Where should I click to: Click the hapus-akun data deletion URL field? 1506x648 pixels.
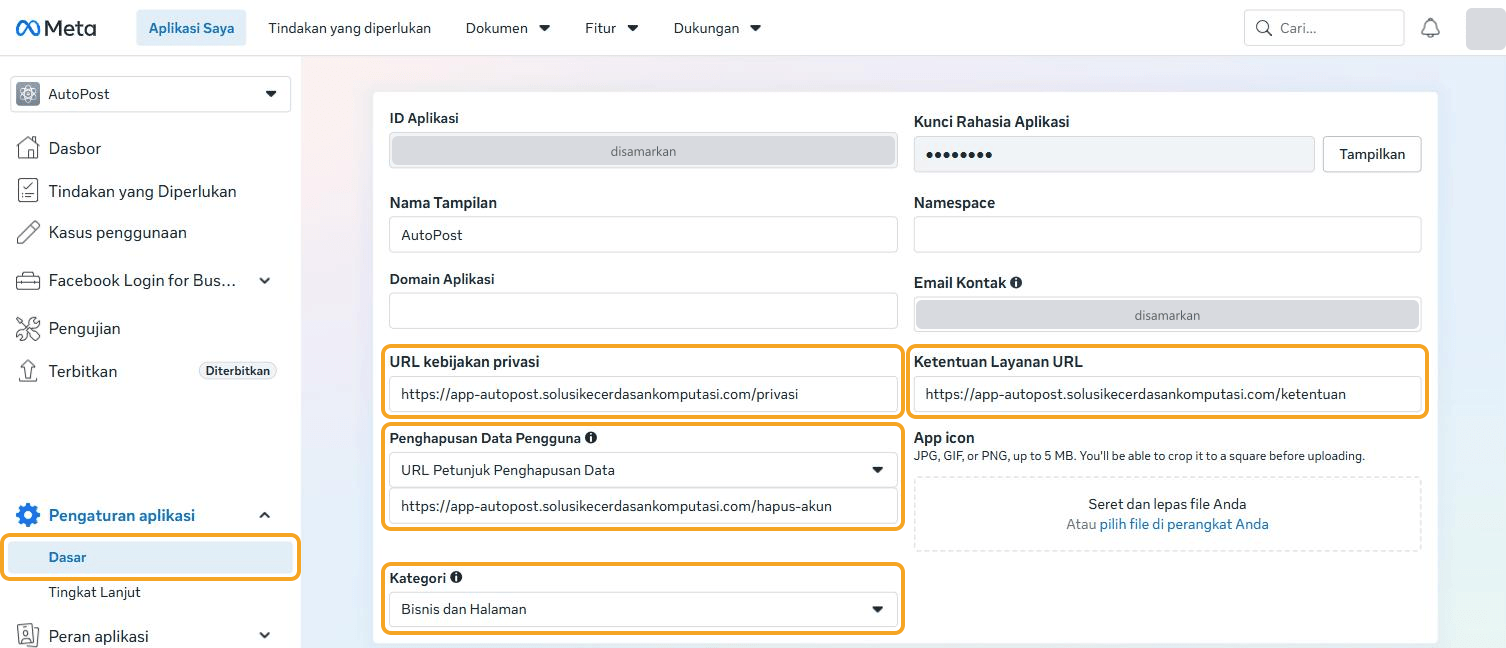[x=643, y=506]
